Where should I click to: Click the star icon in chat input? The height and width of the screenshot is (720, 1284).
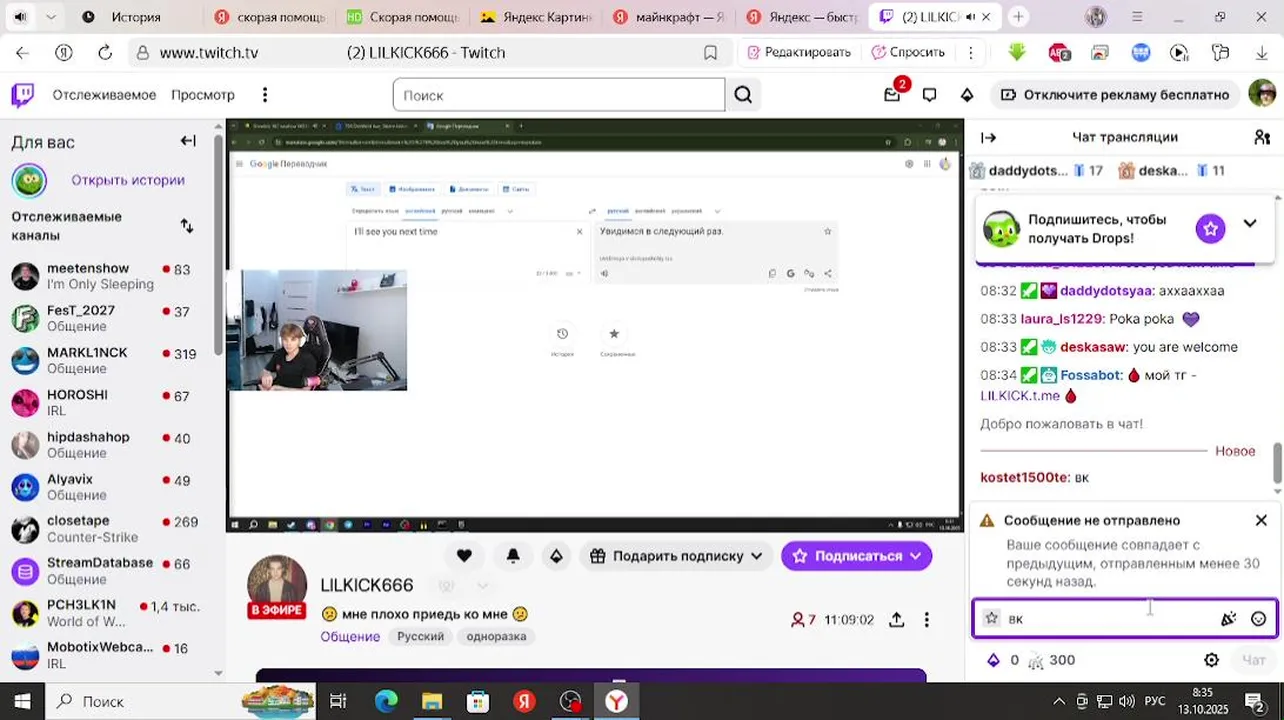(x=991, y=618)
